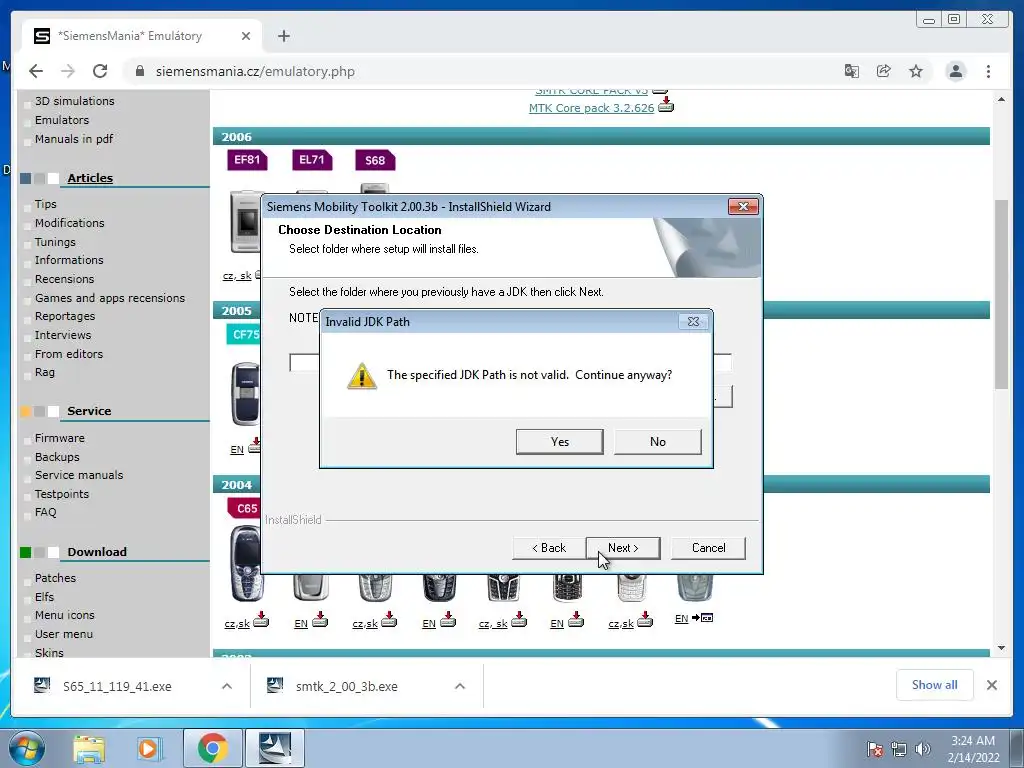Open the Articles section heading
The height and width of the screenshot is (768, 1024).
[x=90, y=178]
